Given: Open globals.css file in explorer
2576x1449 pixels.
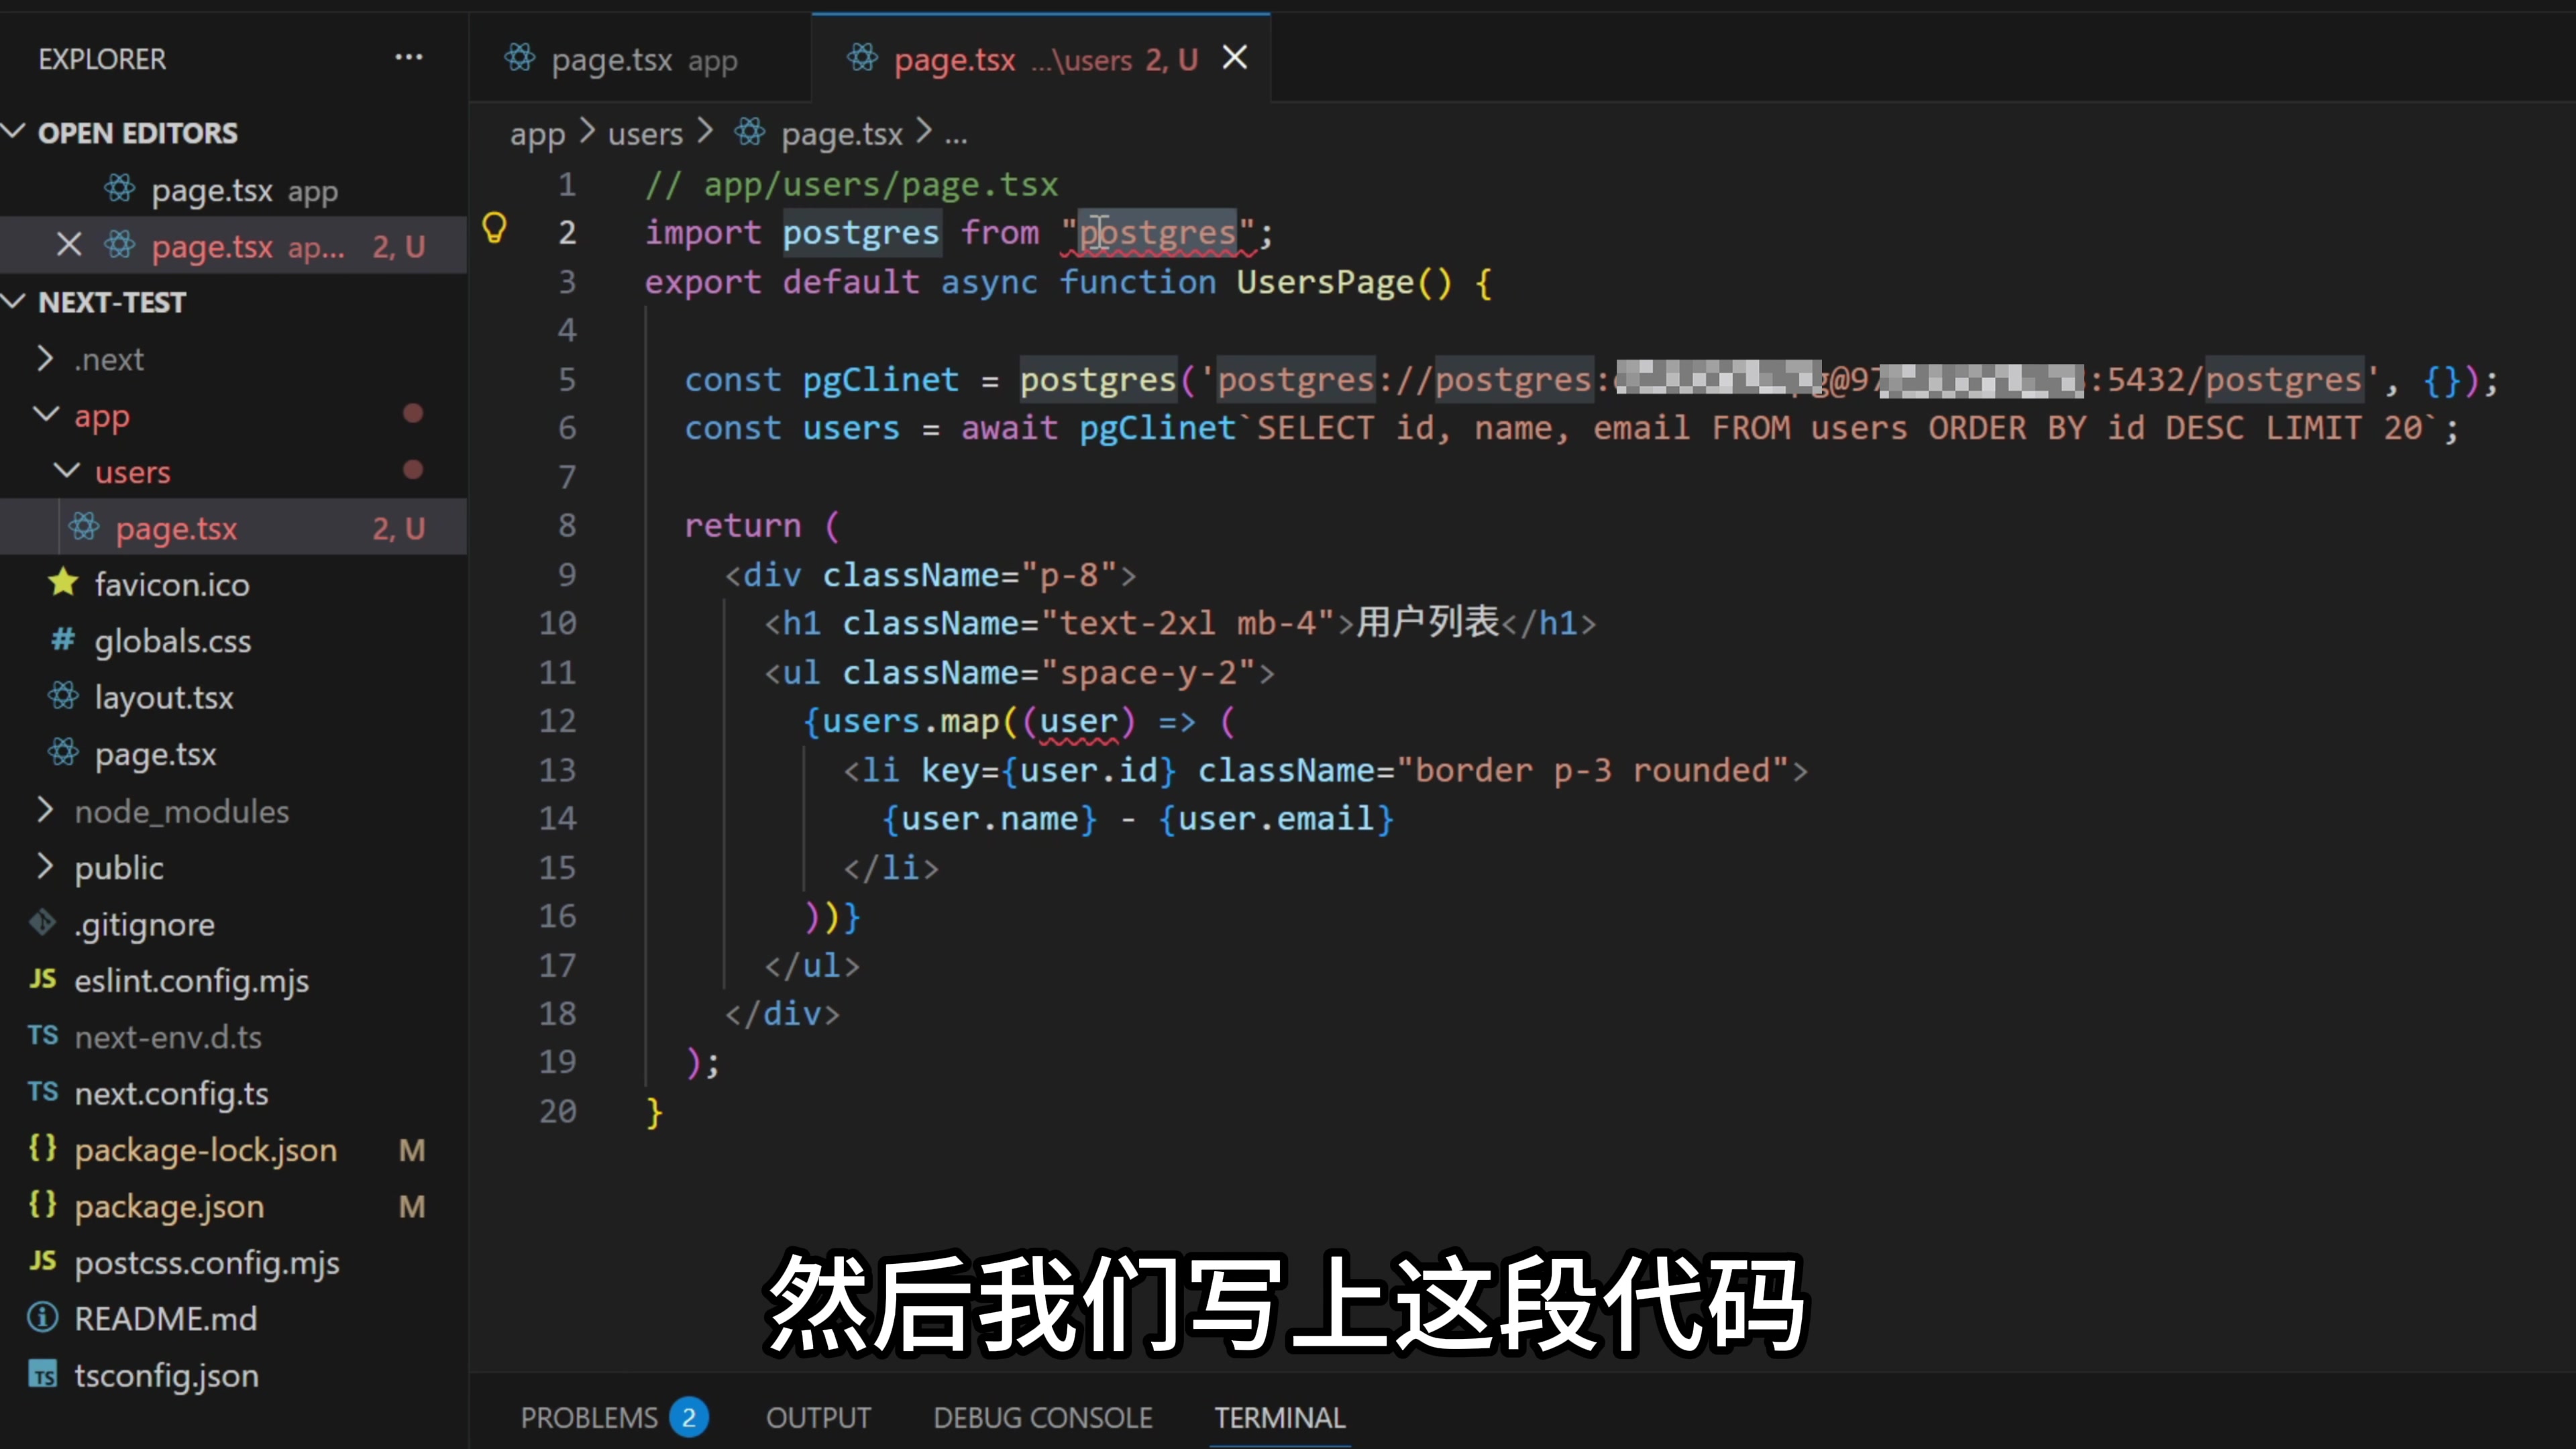Looking at the screenshot, I should pos(172,641).
